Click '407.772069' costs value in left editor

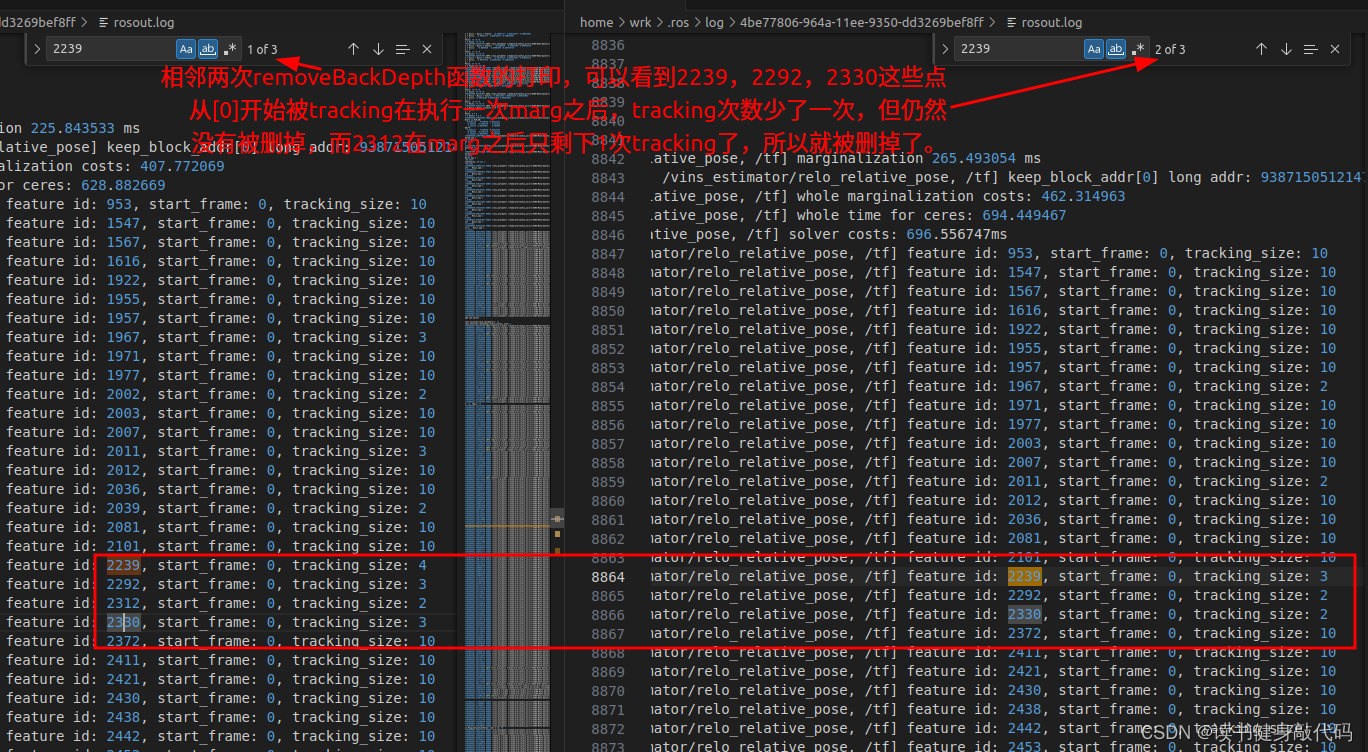click(x=182, y=166)
